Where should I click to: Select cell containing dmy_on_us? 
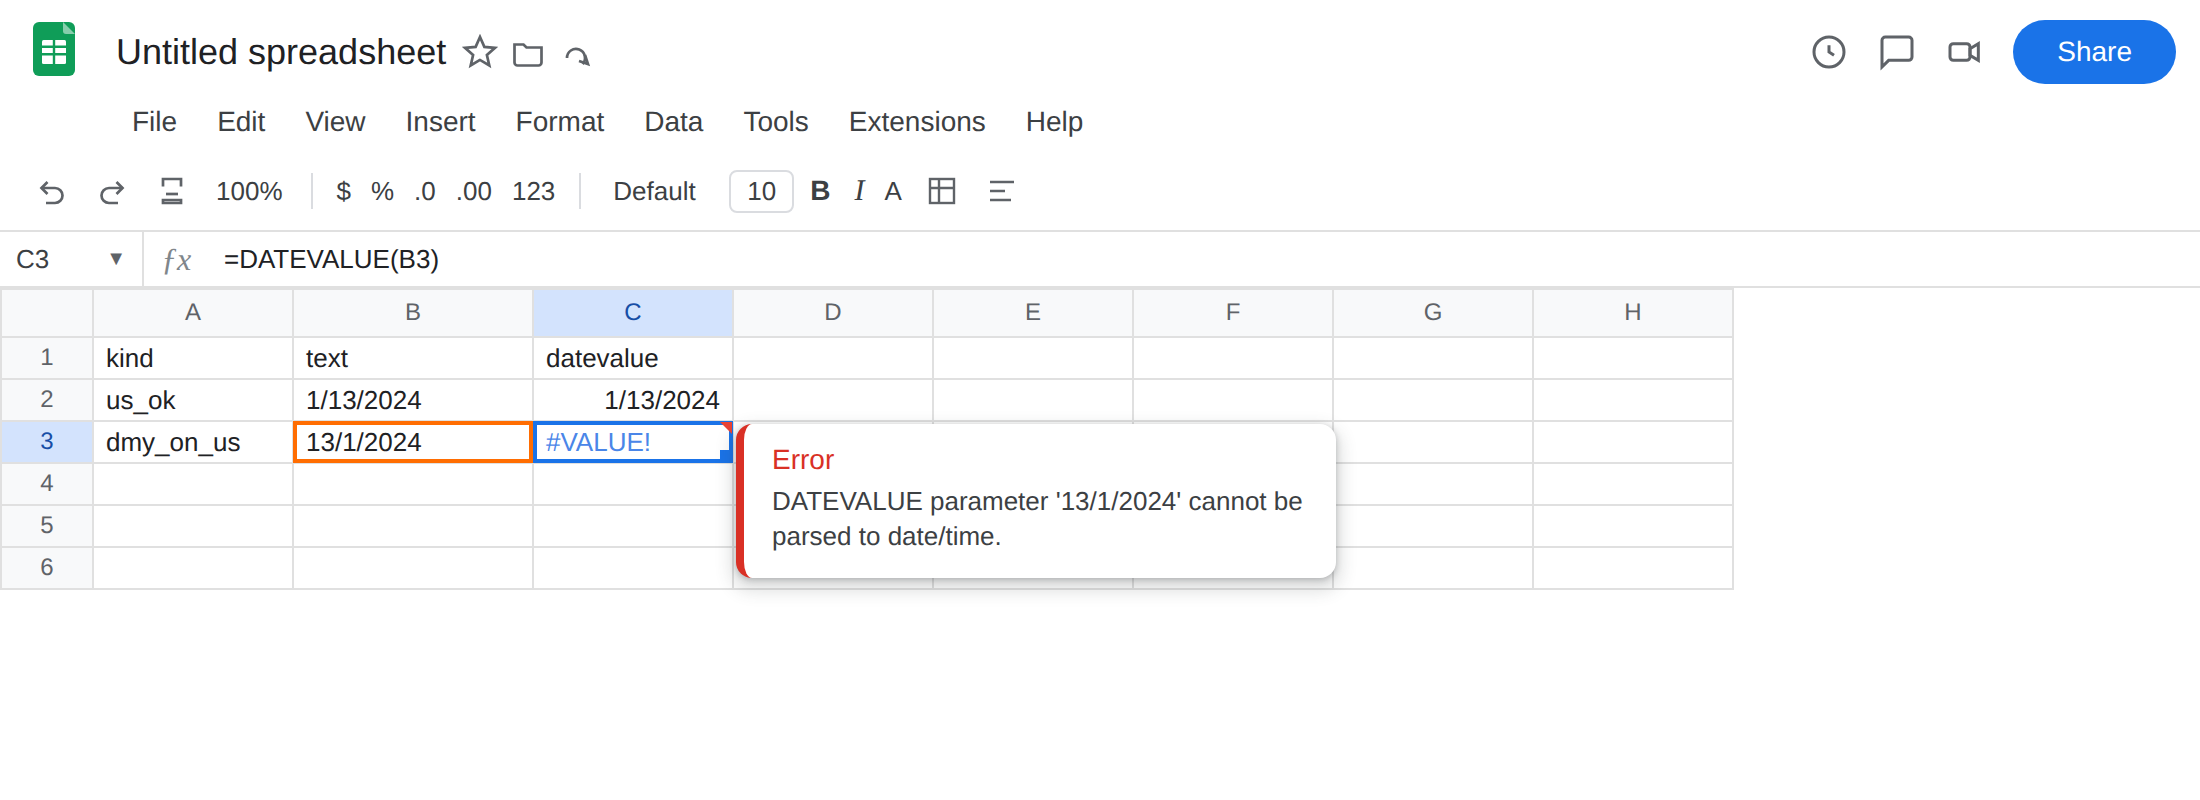[193, 442]
